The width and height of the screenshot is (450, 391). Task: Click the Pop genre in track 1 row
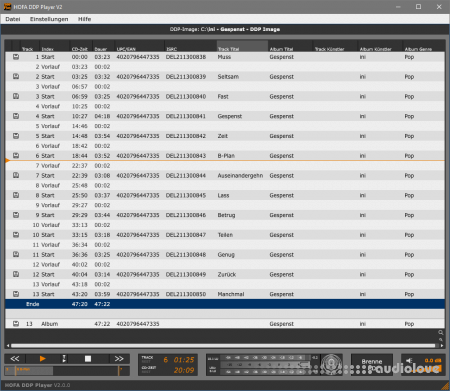point(409,57)
